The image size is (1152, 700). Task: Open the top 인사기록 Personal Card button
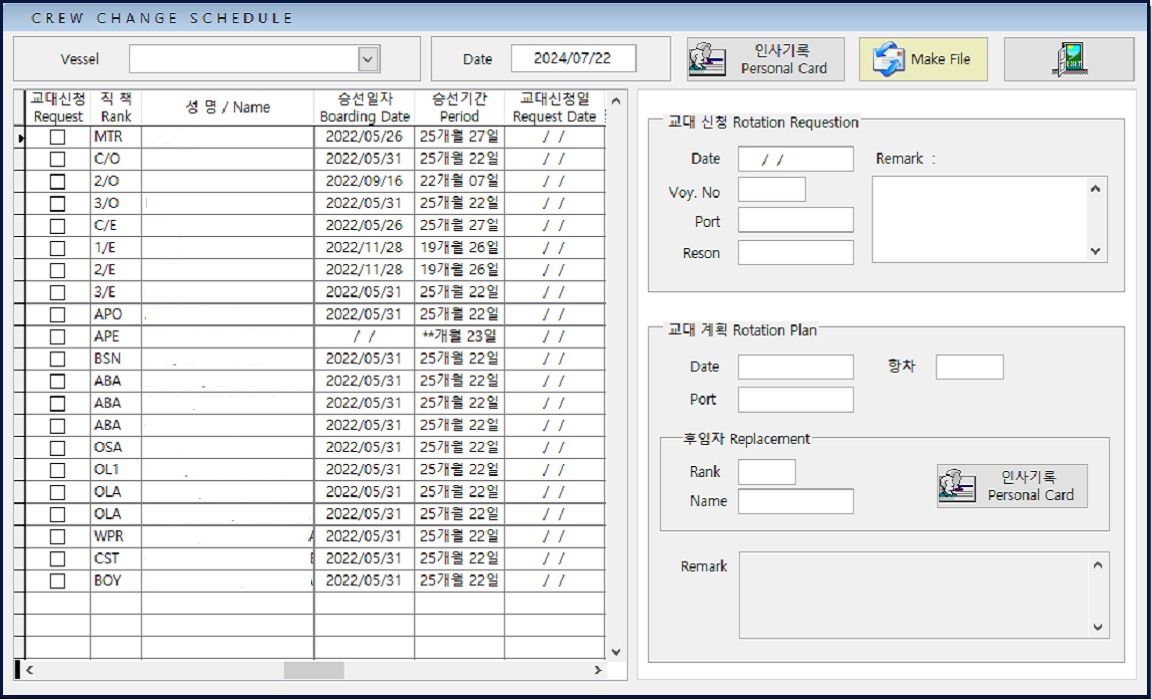[766, 59]
